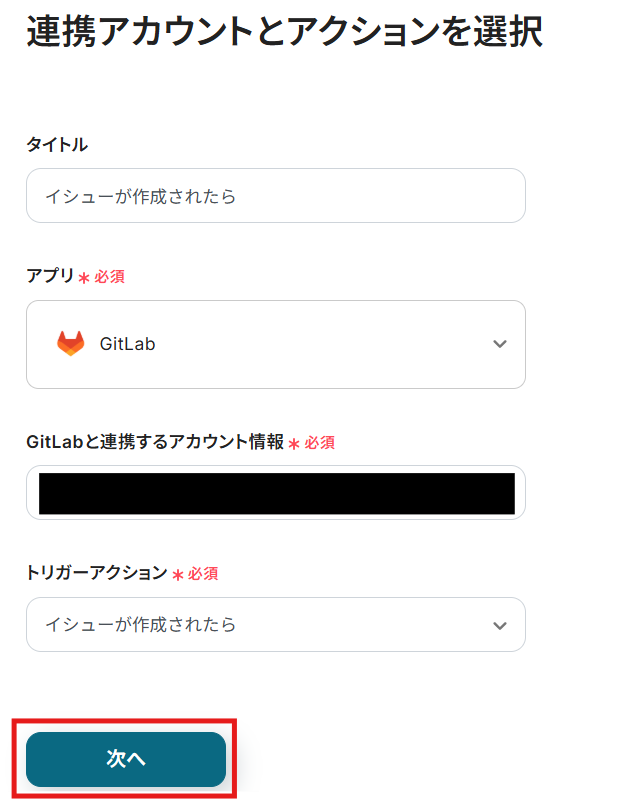Select the GitLab account information field
This screenshot has width=636, height=799.
[x=276, y=493]
